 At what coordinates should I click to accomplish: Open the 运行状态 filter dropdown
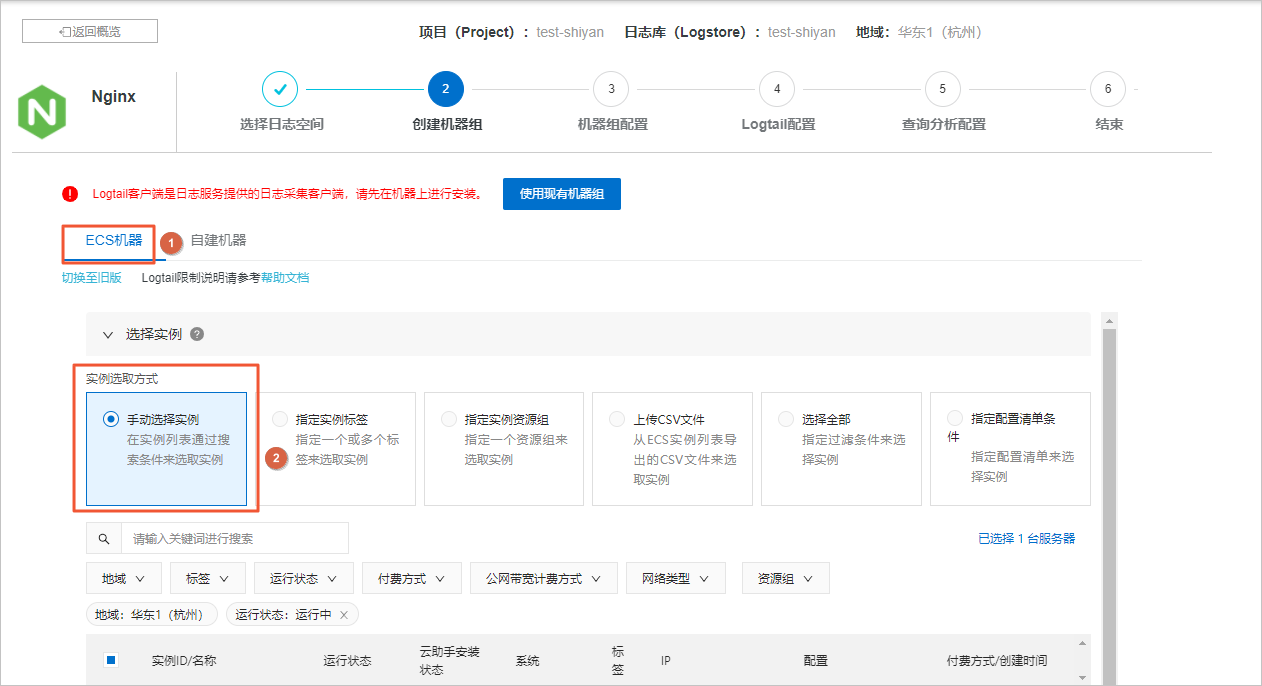[304, 578]
